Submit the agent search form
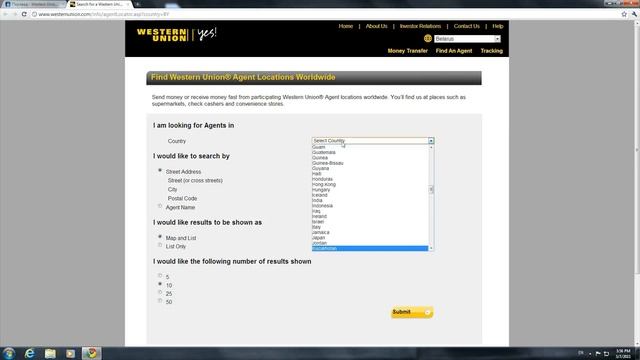 pyautogui.click(x=412, y=312)
